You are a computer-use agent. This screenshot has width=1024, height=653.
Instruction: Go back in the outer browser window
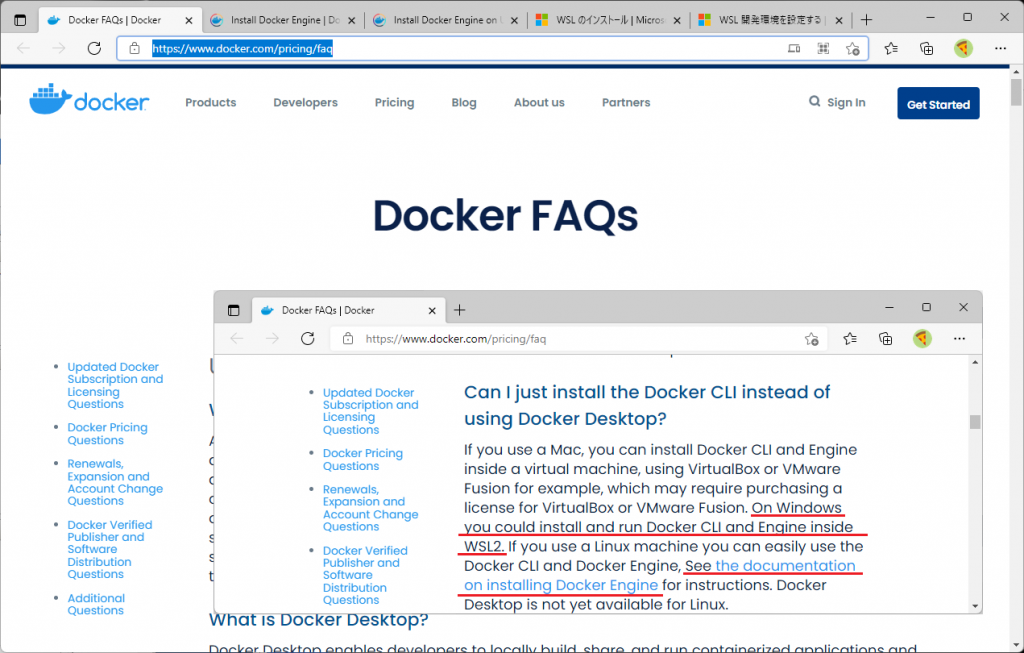click(x=24, y=48)
